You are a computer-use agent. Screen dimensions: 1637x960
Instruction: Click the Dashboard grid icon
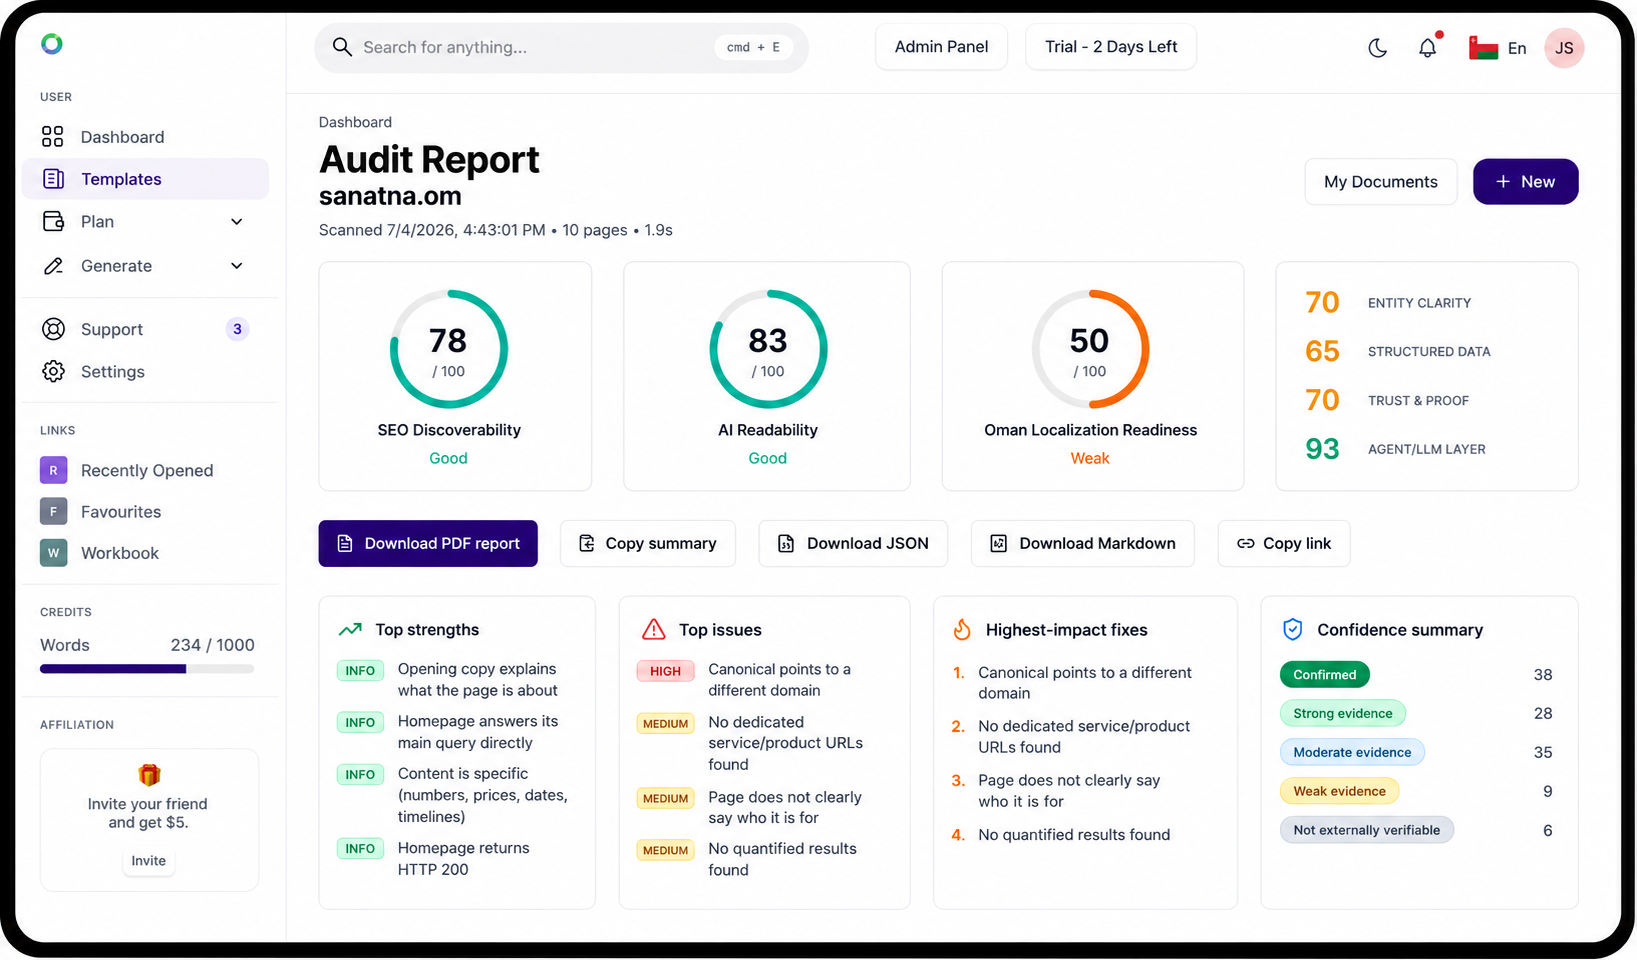53,137
